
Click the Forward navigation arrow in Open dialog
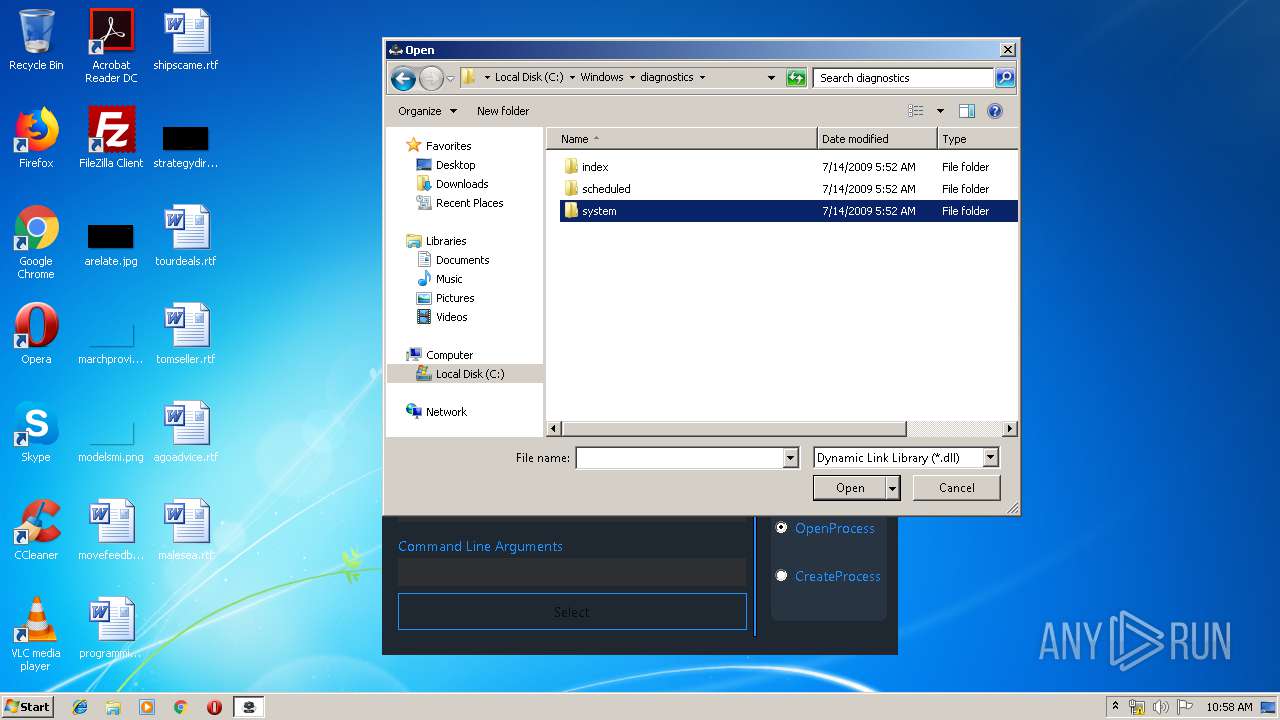coord(431,78)
